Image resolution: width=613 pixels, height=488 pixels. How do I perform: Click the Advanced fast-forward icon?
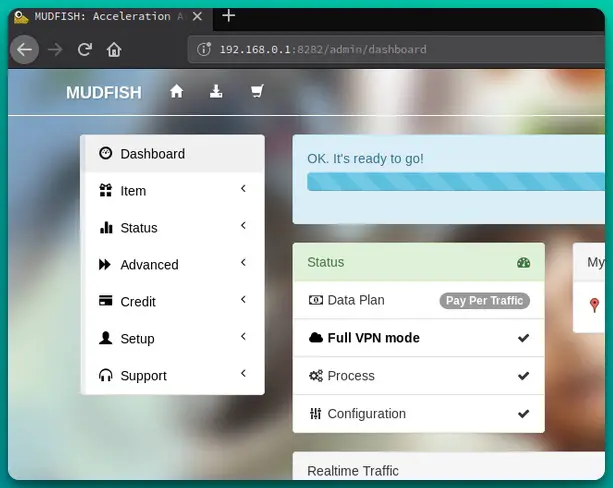click(x=105, y=264)
